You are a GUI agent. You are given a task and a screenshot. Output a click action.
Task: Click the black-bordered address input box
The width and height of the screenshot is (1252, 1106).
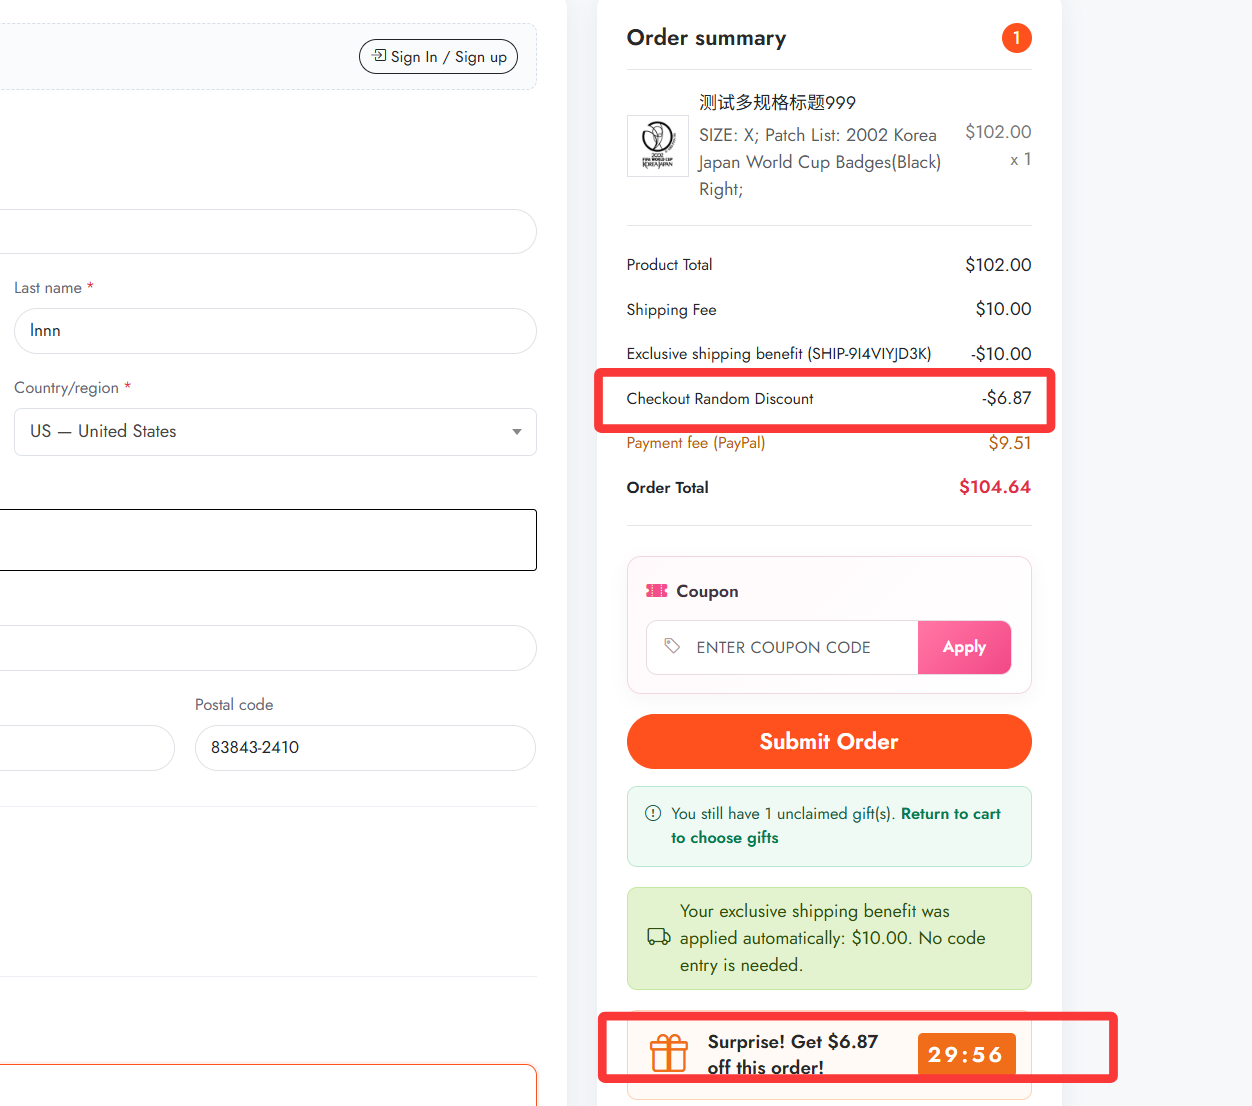(268, 540)
